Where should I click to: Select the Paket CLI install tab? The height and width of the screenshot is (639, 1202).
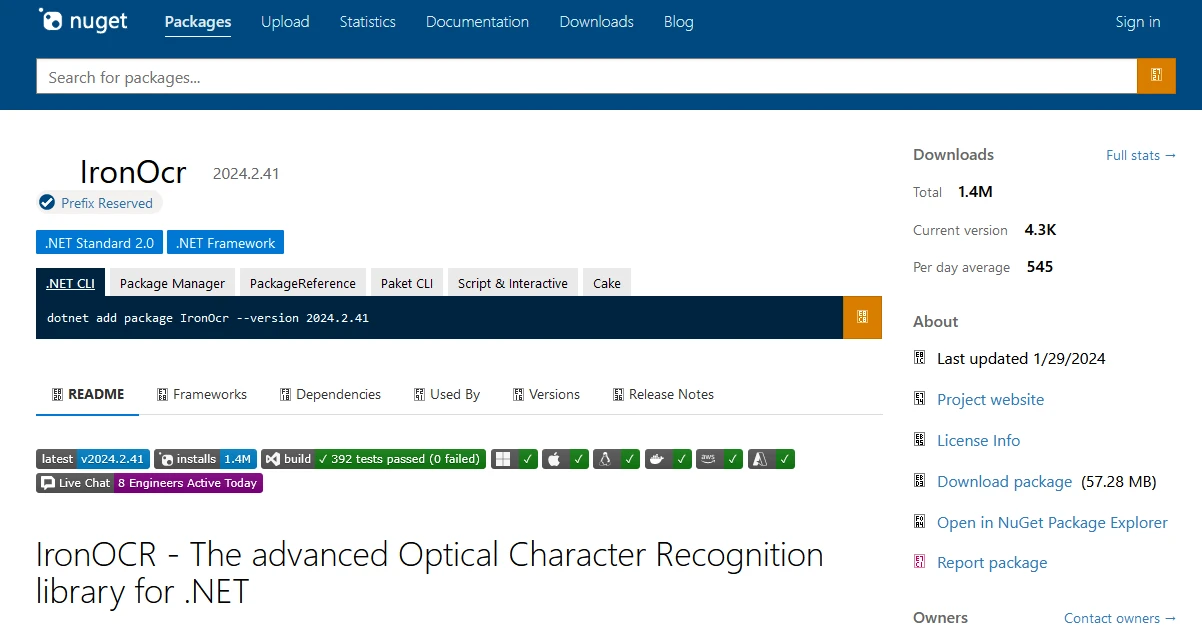(406, 283)
